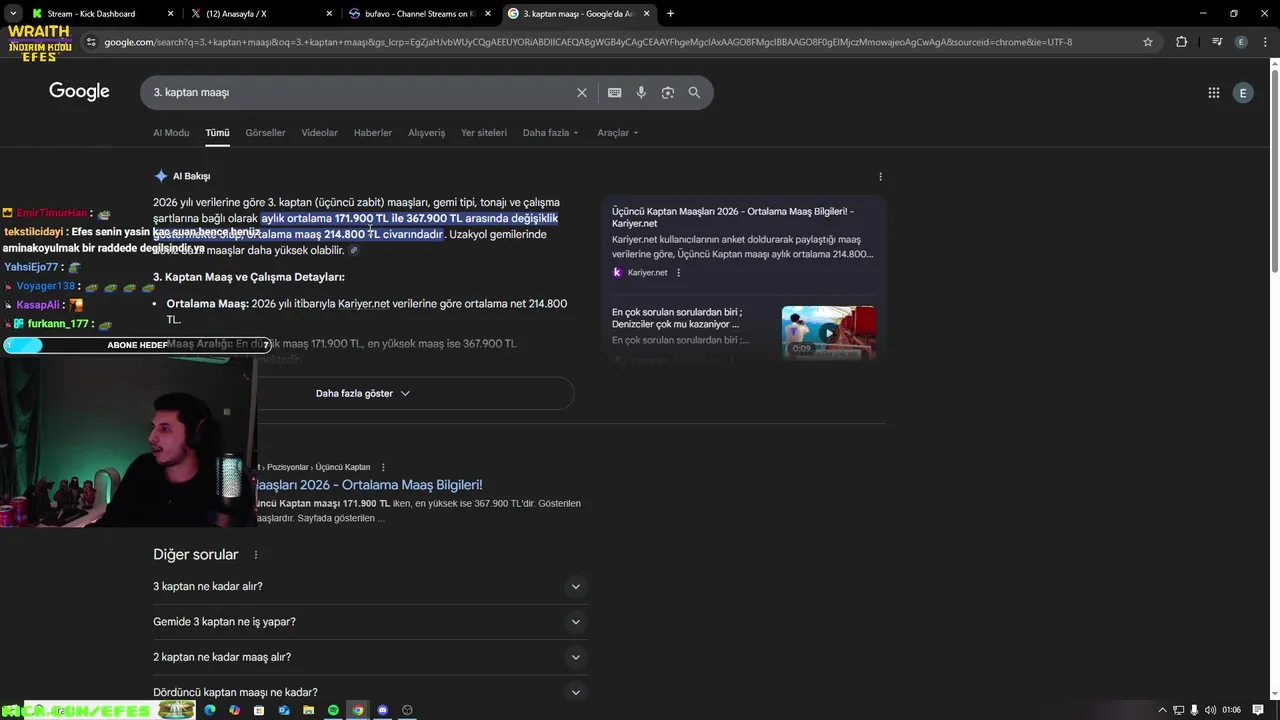The image size is (1280, 720).
Task: Open the Chrome extensions menu
Action: [1182, 42]
